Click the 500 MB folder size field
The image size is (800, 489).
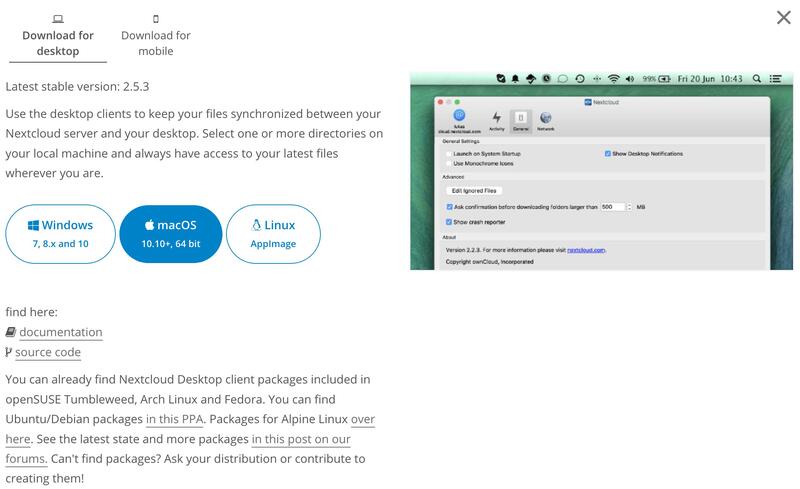[x=613, y=207]
